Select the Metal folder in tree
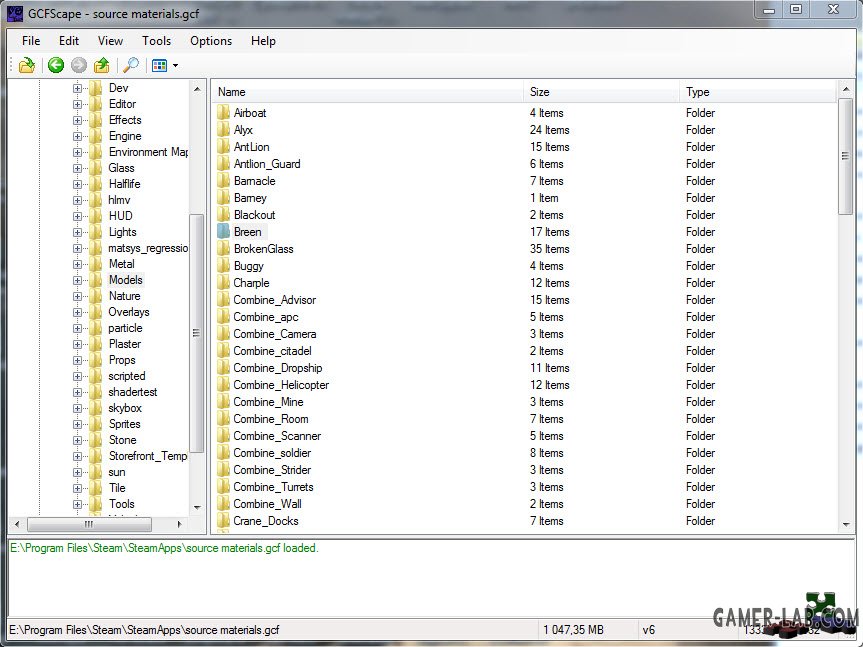The width and height of the screenshot is (863, 647). pyautogui.click(x=121, y=264)
